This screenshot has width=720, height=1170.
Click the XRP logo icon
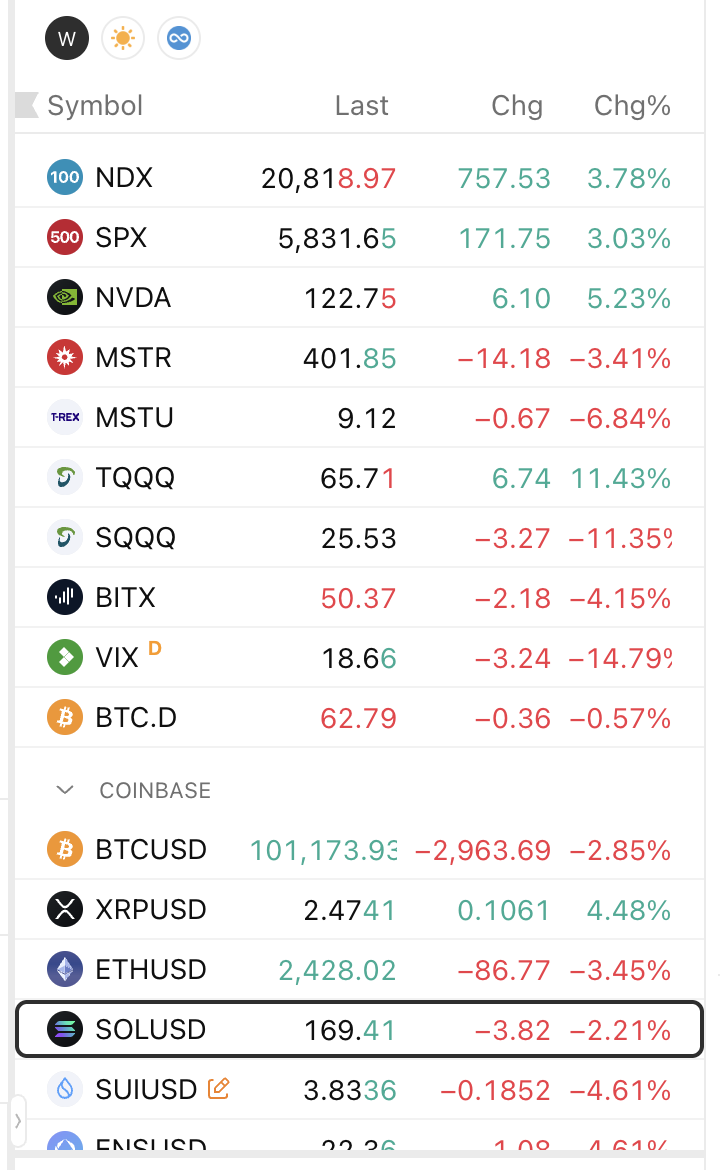click(x=65, y=910)
